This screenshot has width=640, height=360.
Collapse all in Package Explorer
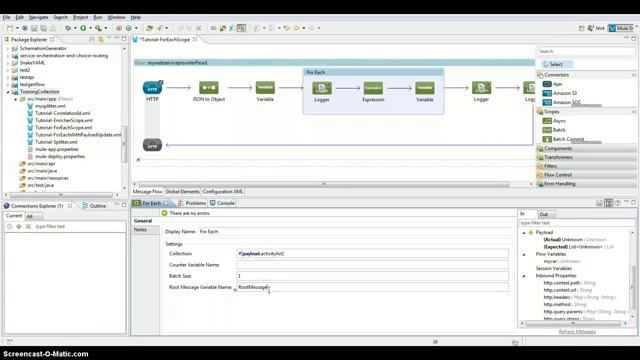[92, 39]
